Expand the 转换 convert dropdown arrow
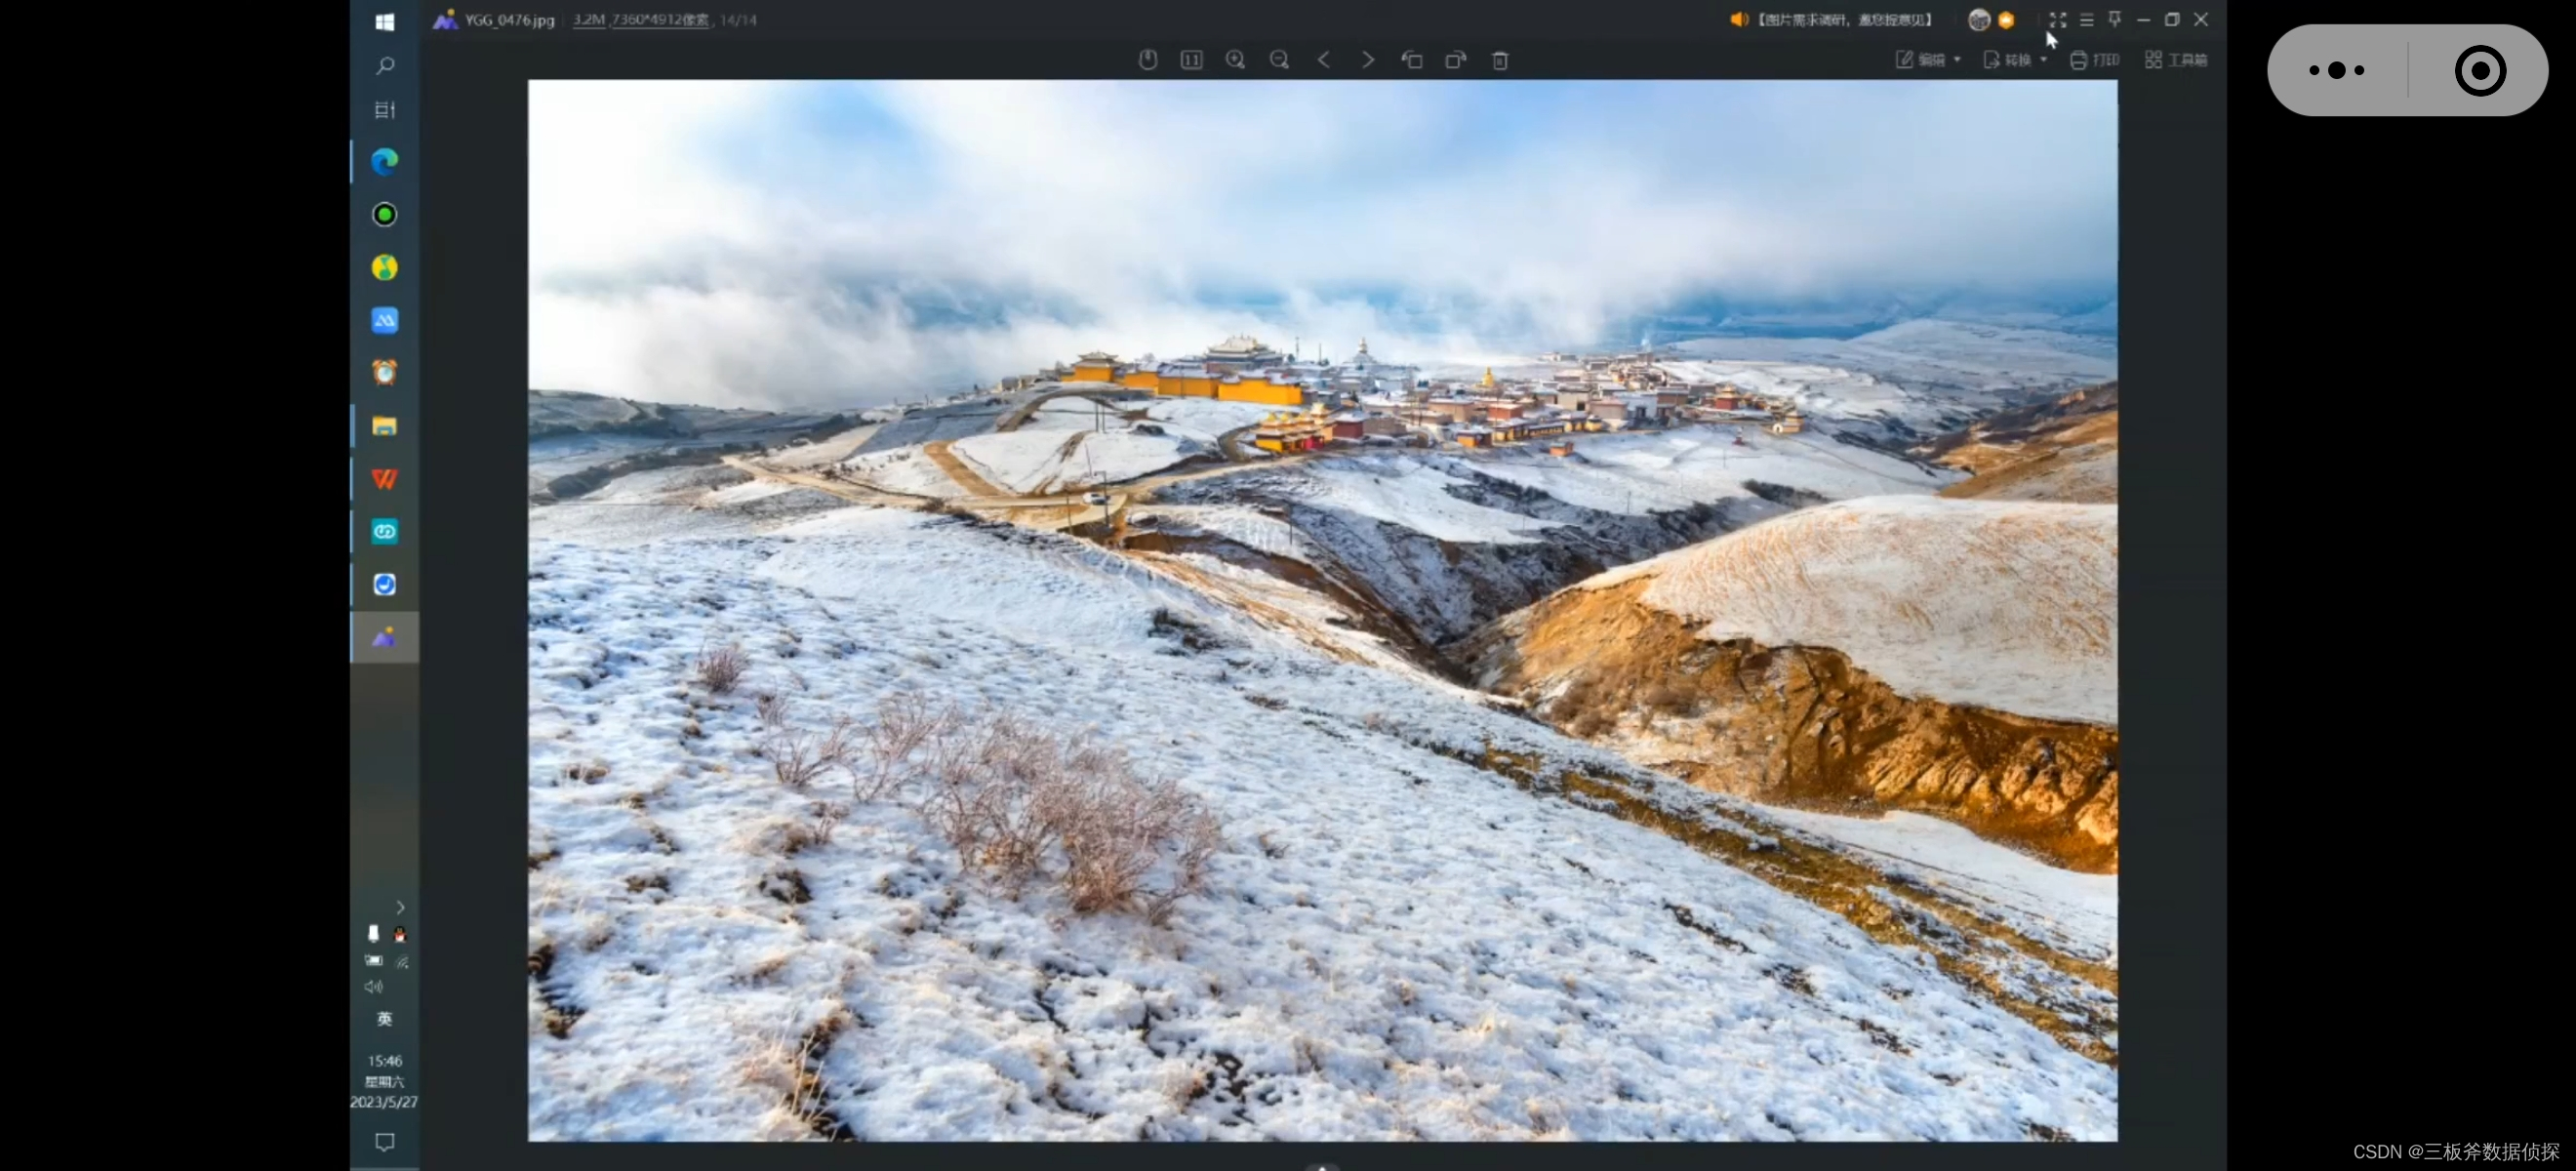This screenshot has width=2576, height=1171. [x=2043, y=60]
